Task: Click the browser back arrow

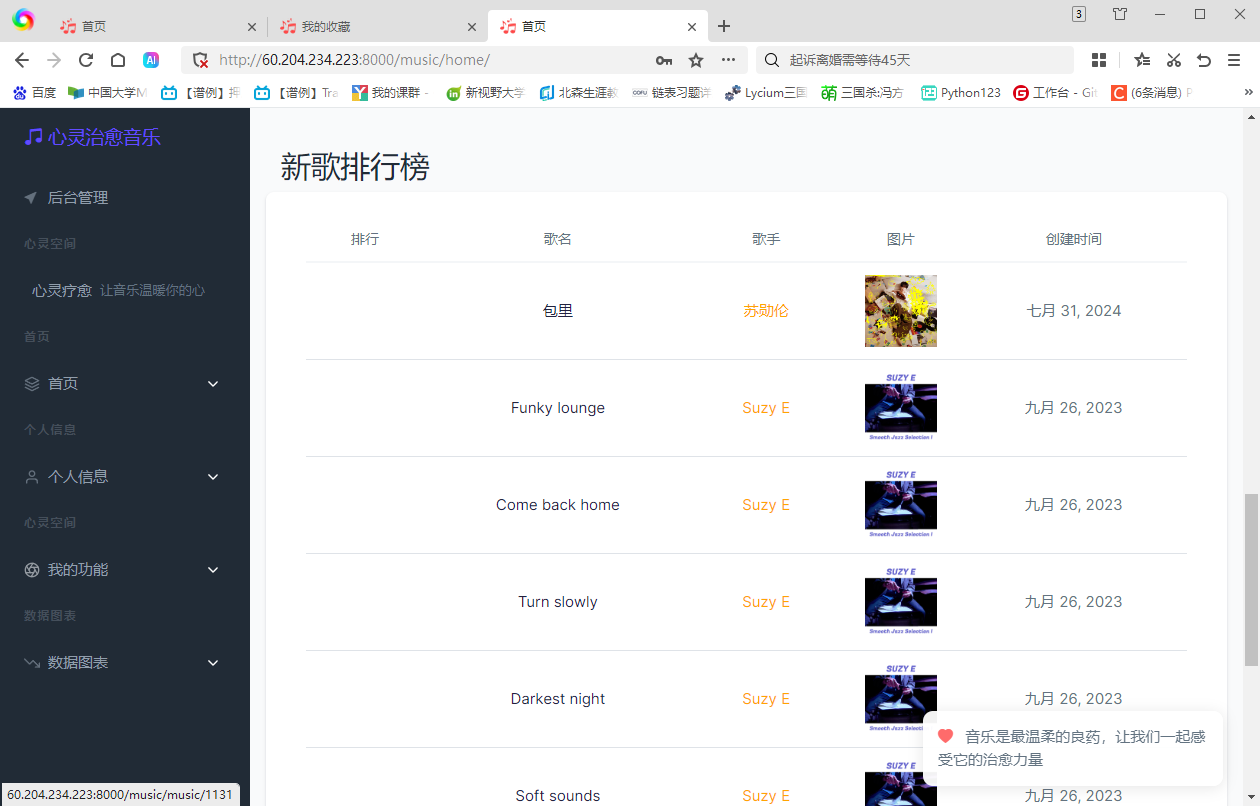Action: tap(22, 60)
